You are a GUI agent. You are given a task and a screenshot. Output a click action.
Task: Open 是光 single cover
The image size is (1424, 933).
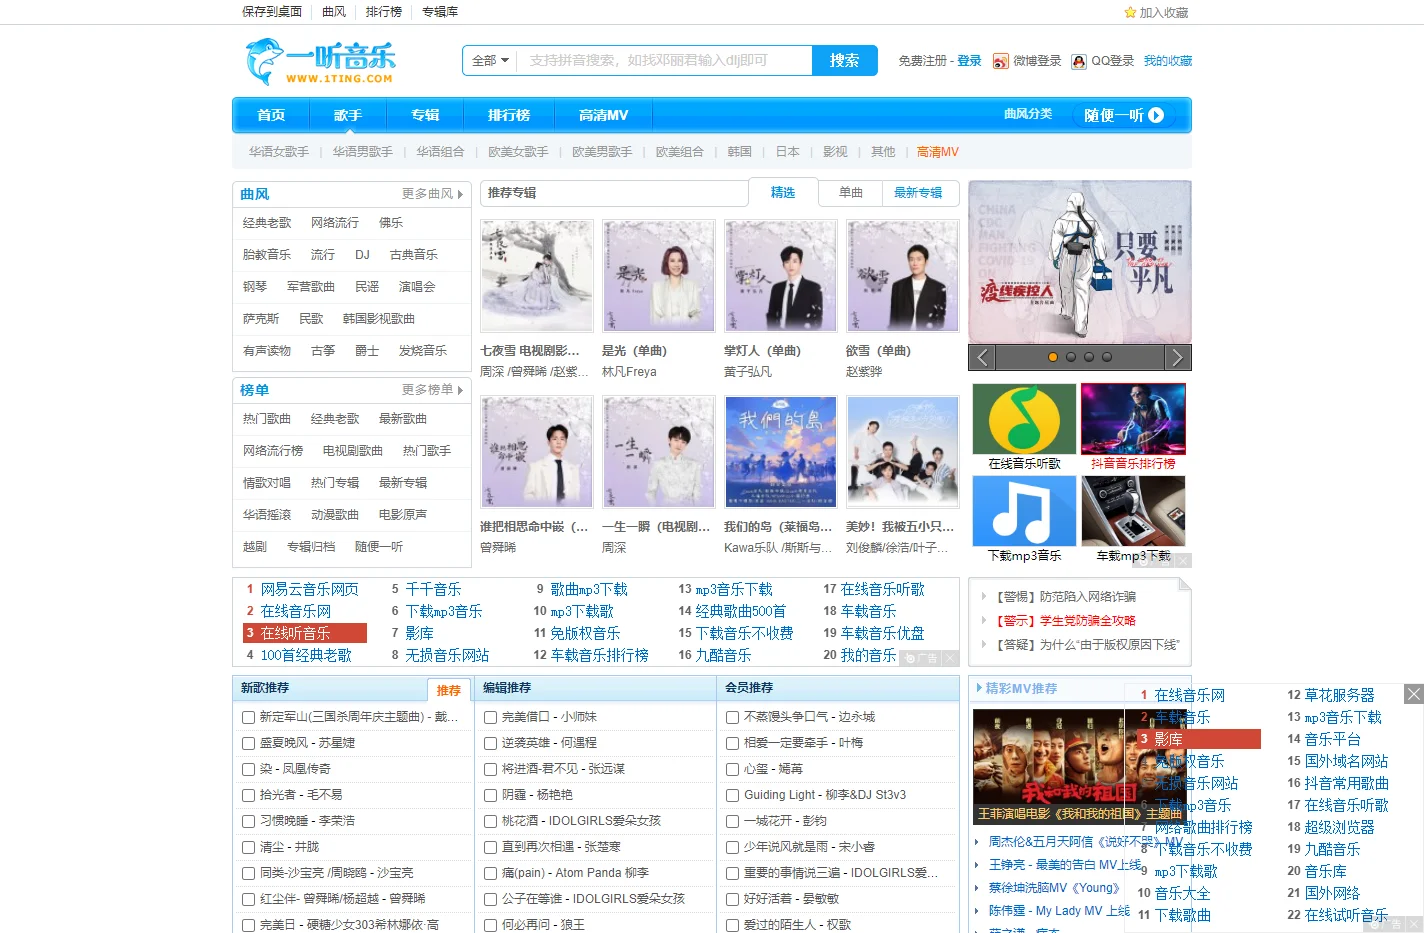pos(659,276)
